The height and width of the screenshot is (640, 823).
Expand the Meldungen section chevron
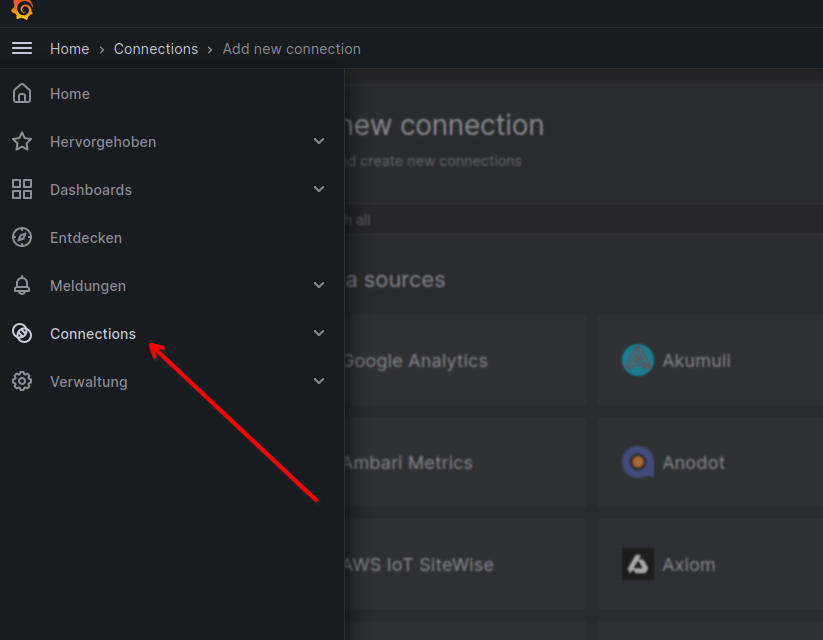(x=319, y=286)
